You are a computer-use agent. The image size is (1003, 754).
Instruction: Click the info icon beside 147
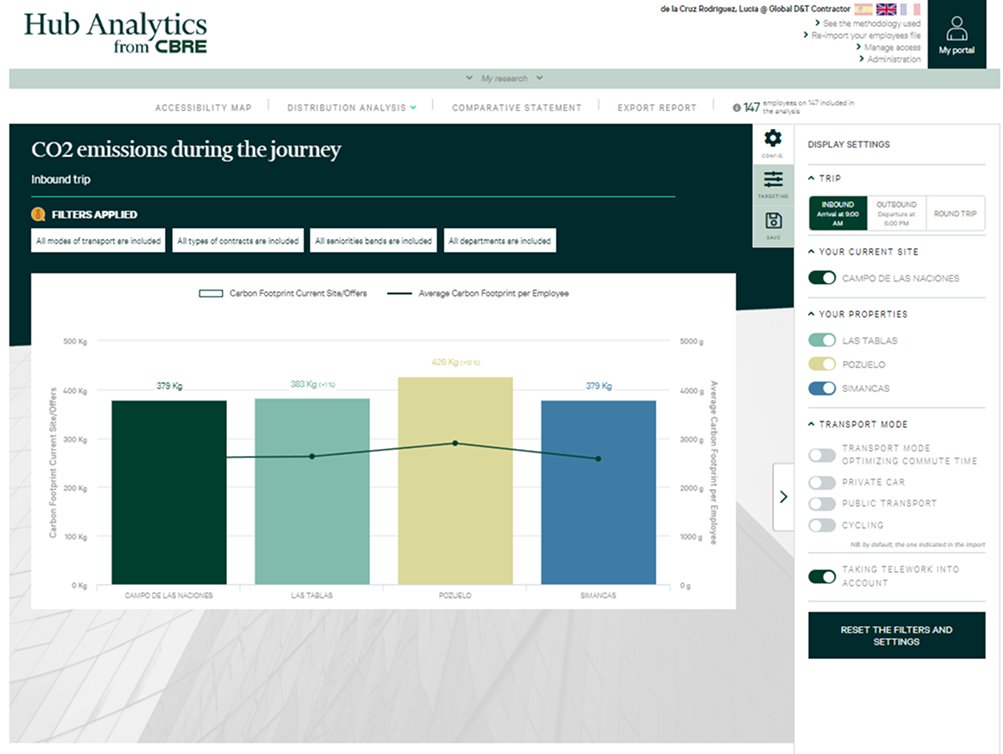[x=736, y=107]
